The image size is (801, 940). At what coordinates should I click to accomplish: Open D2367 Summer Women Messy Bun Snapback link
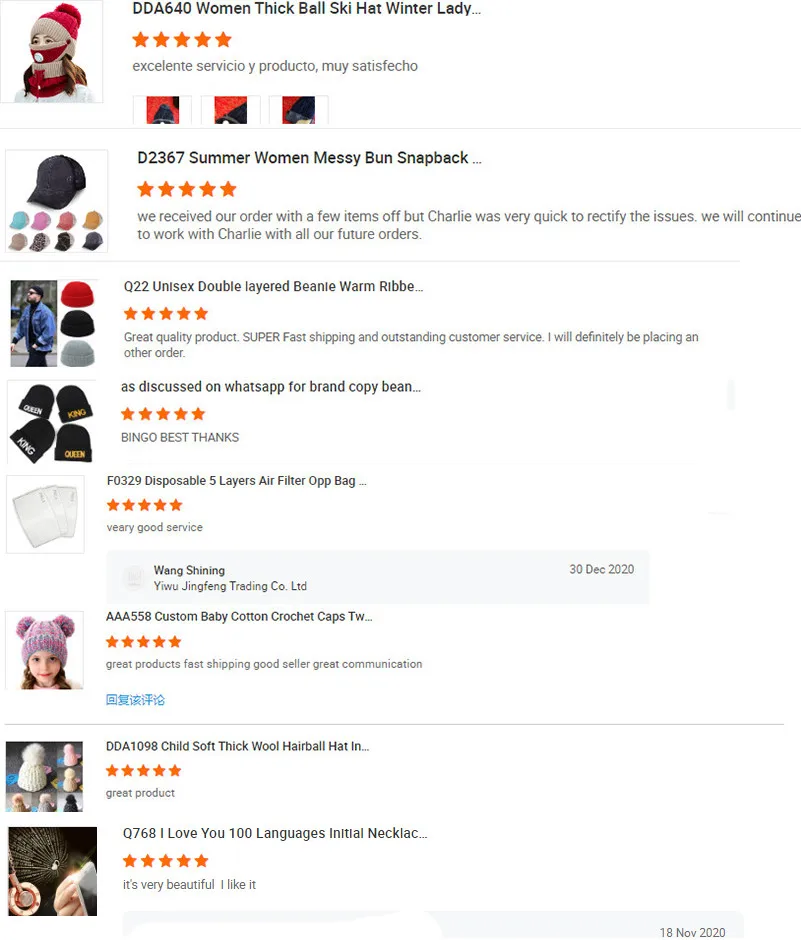click(309, 158)
